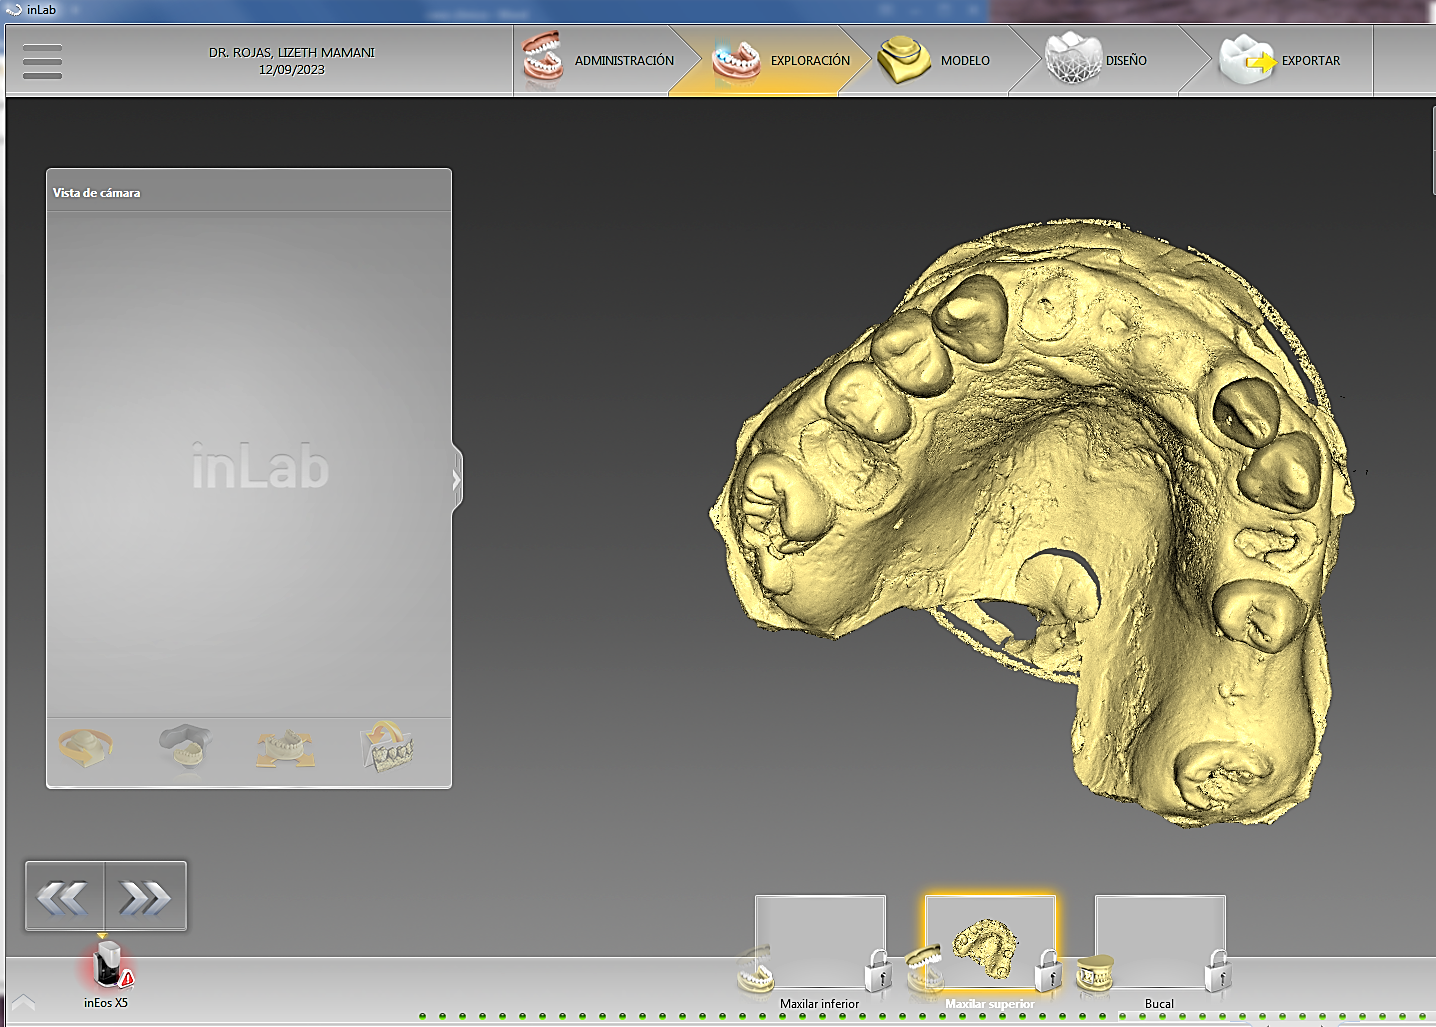Collapse the Vista de cámara panel arrow
This screenshot has width=1436, height=1027.
pyautogui.click(x=457, y=480)
